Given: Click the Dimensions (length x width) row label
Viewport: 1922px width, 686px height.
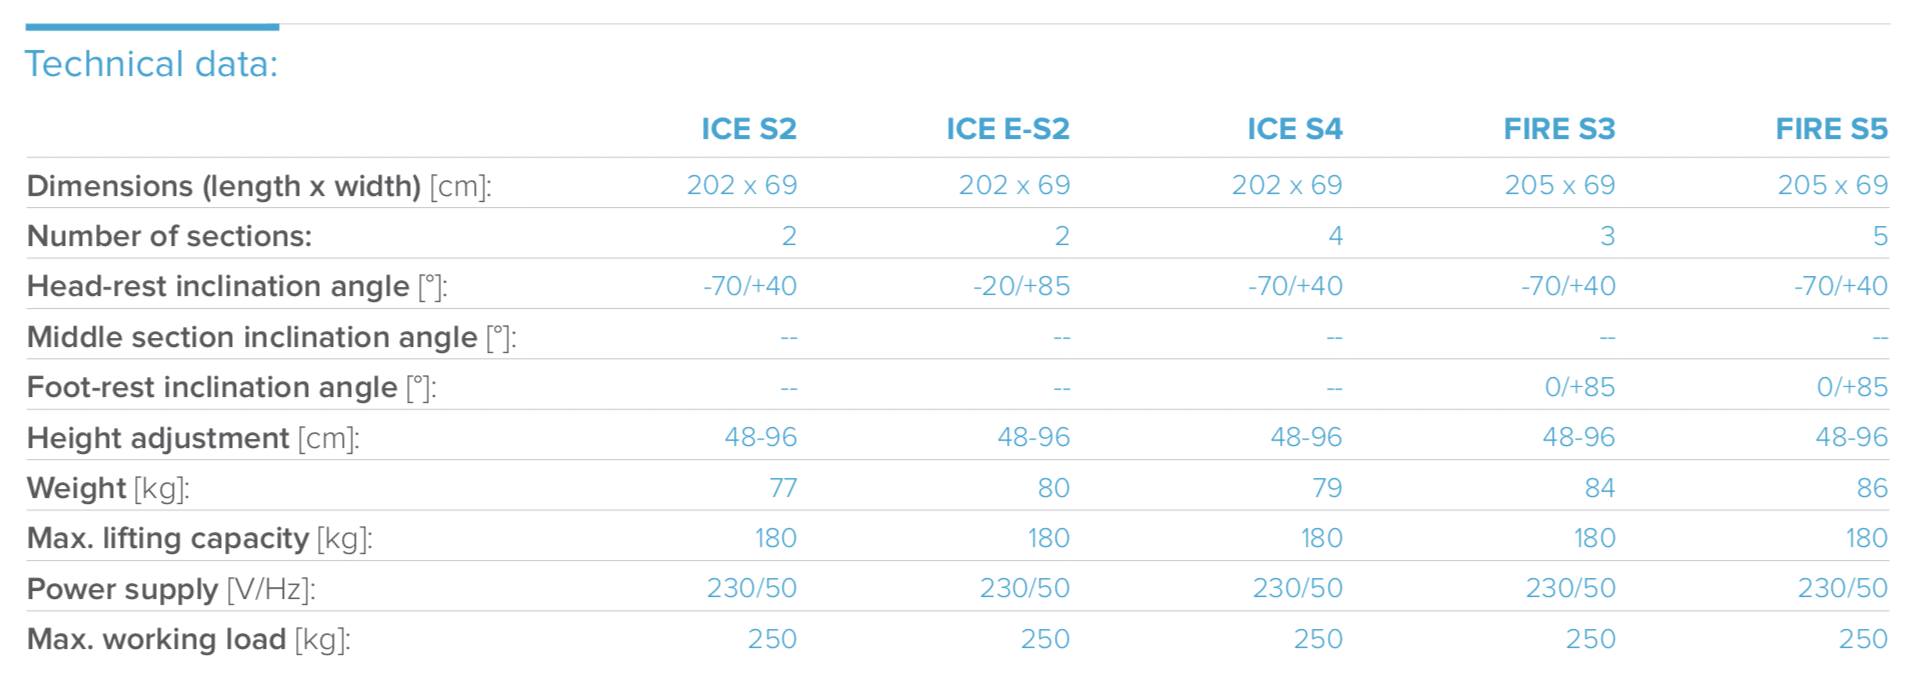Looking at the screenshot, I should coord(259,186).
